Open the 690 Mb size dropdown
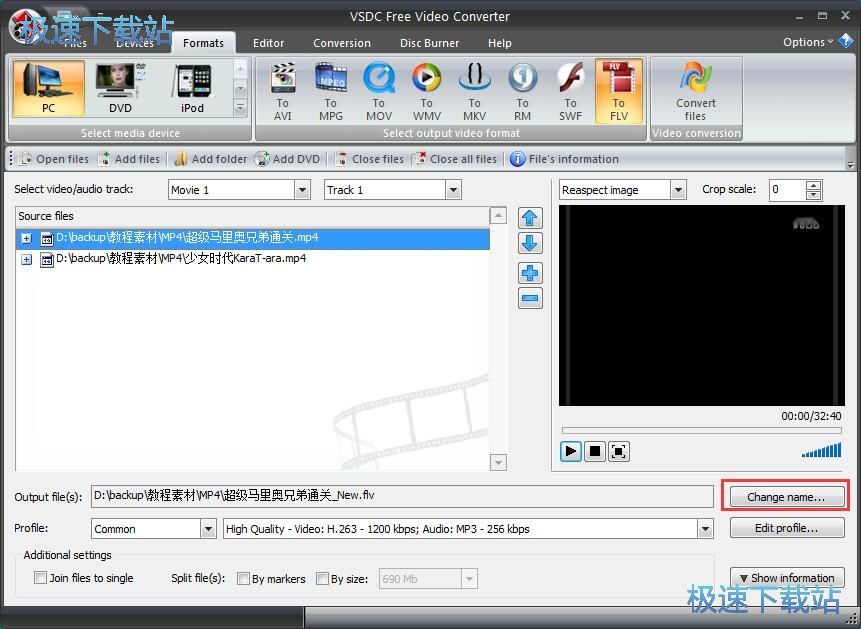The height and width of the screenshot is (629, 861). coord(469,578)
